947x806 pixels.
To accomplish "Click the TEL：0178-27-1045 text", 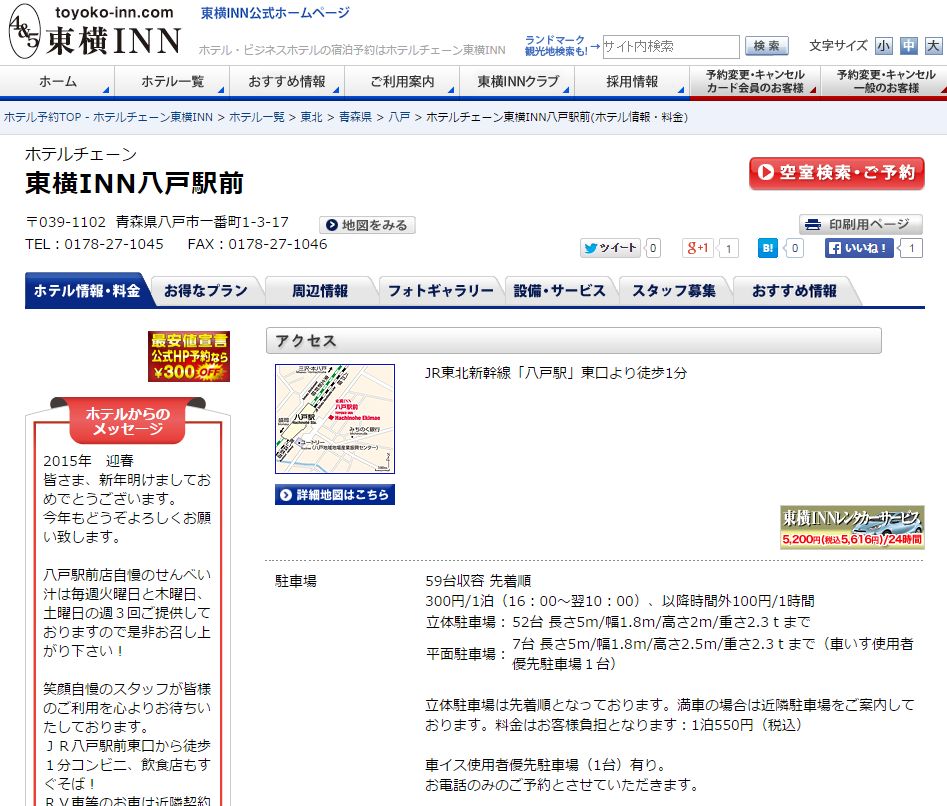I will (94, 244).
